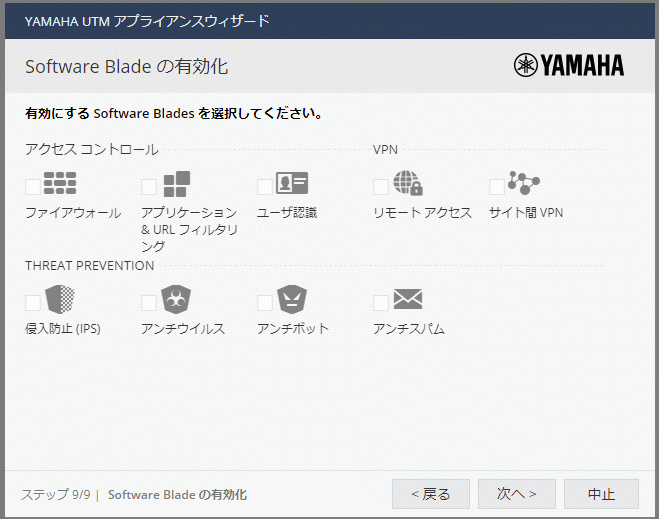The width and height of the screenshot is (659, 519).
Task: Click the アプリケーション & URL フィルタリング label
Action: [x=190, y=229]
